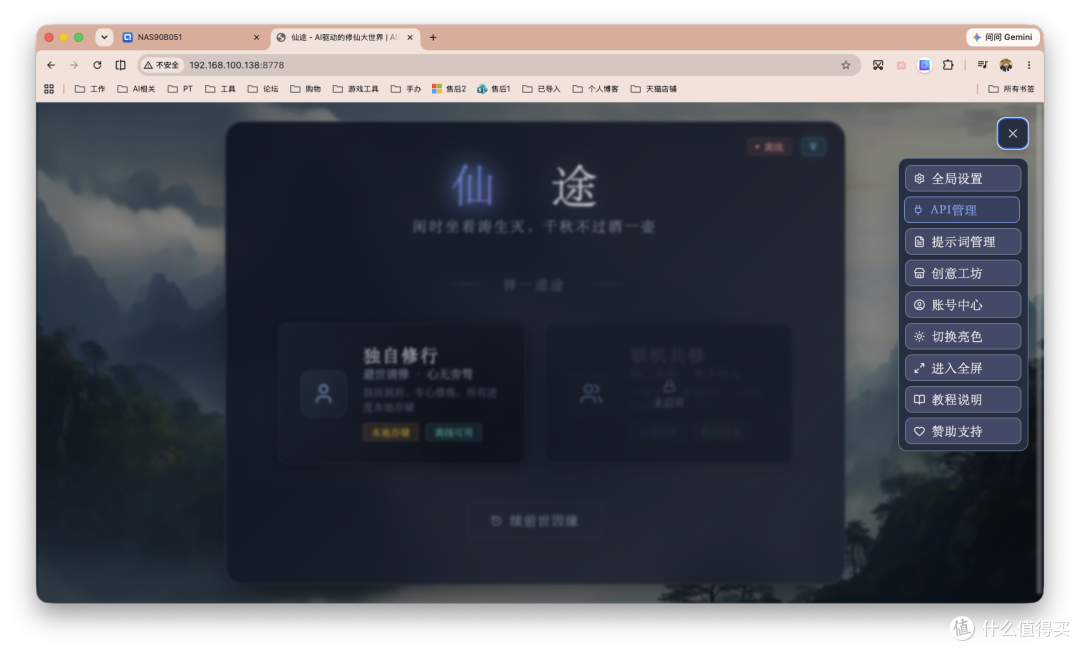
Task: Open the Chrome extensions puzzle icon
Action: pos(948,65)
